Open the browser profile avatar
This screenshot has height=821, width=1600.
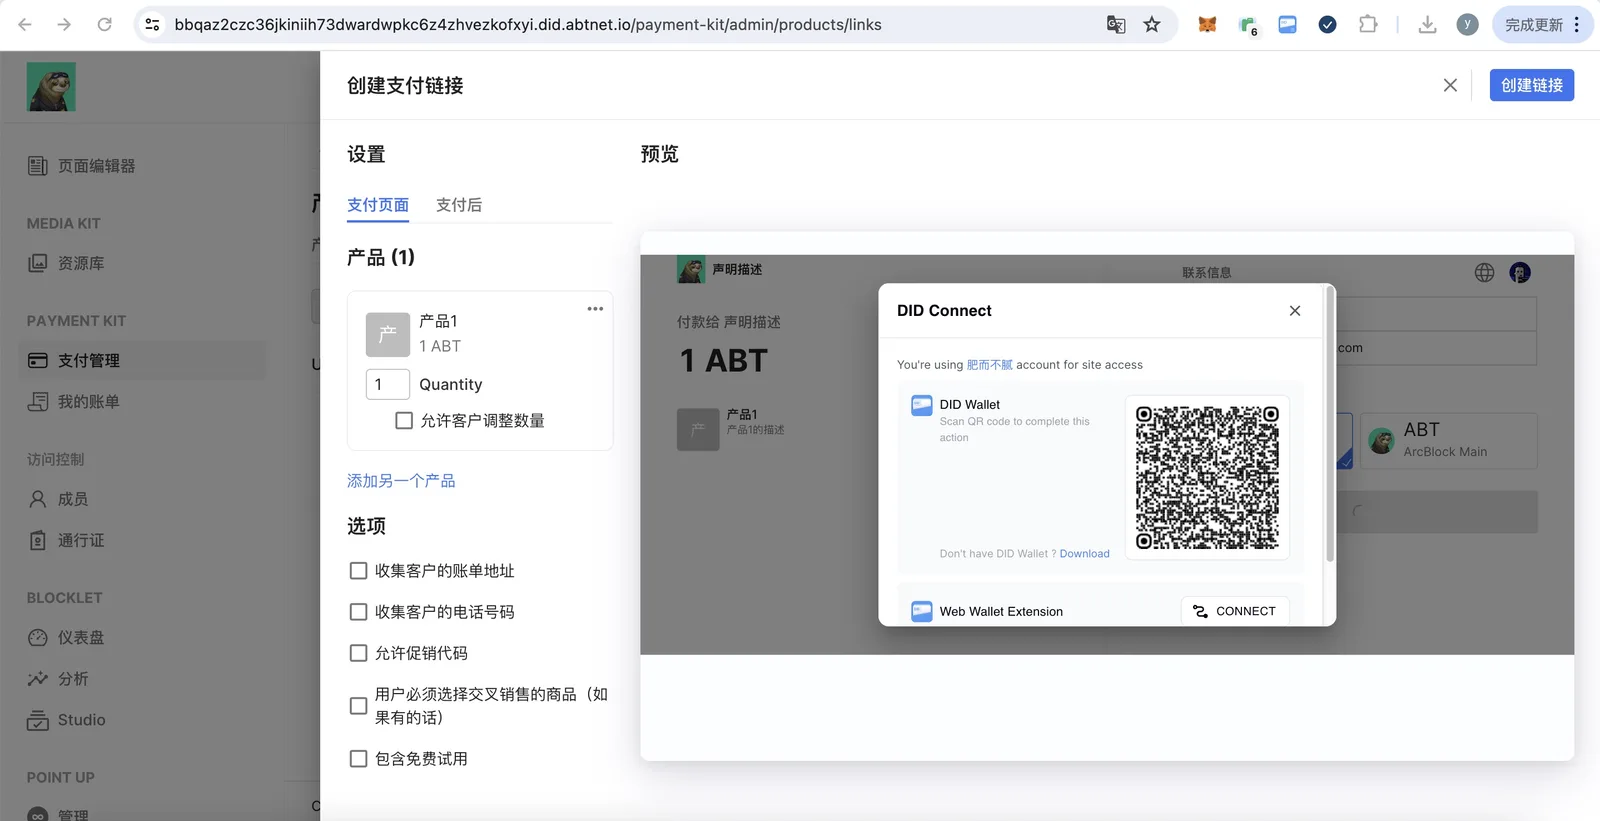(x=1467, y=24)
